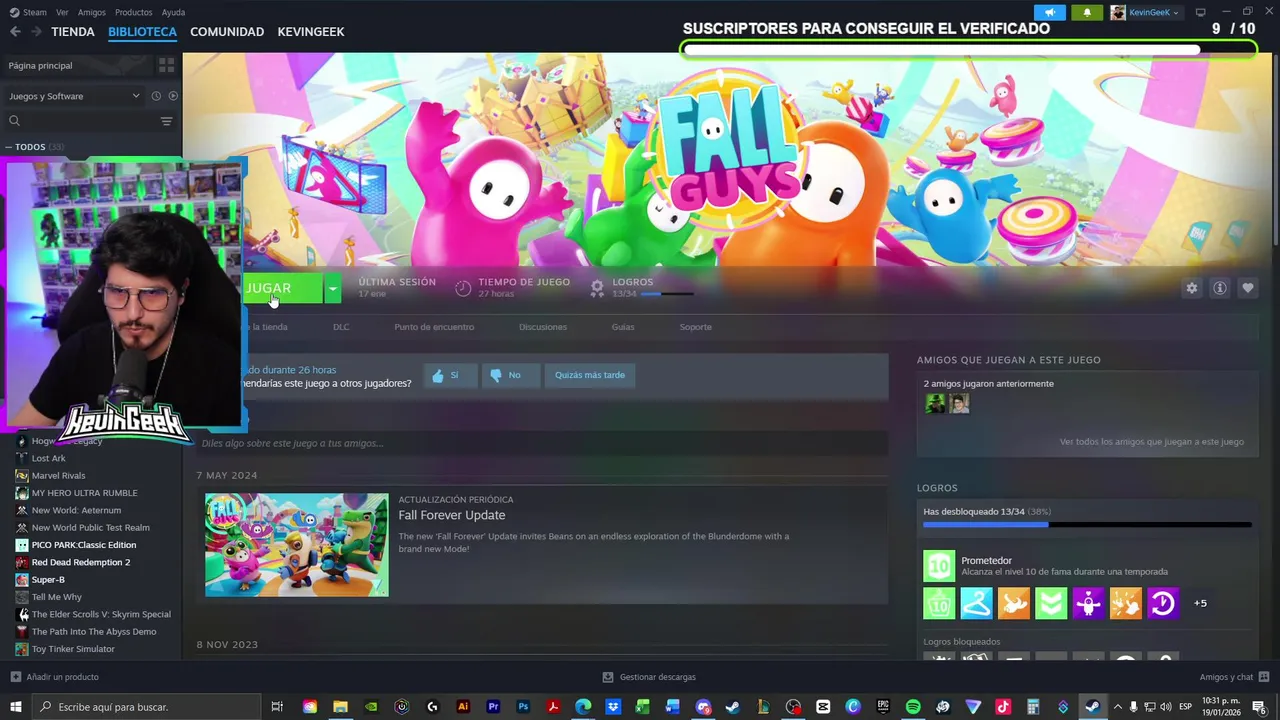Screen dimensions: 1280x720
Task: Open the KEVINGEEK profile tab
Action: tap(311, 32)
